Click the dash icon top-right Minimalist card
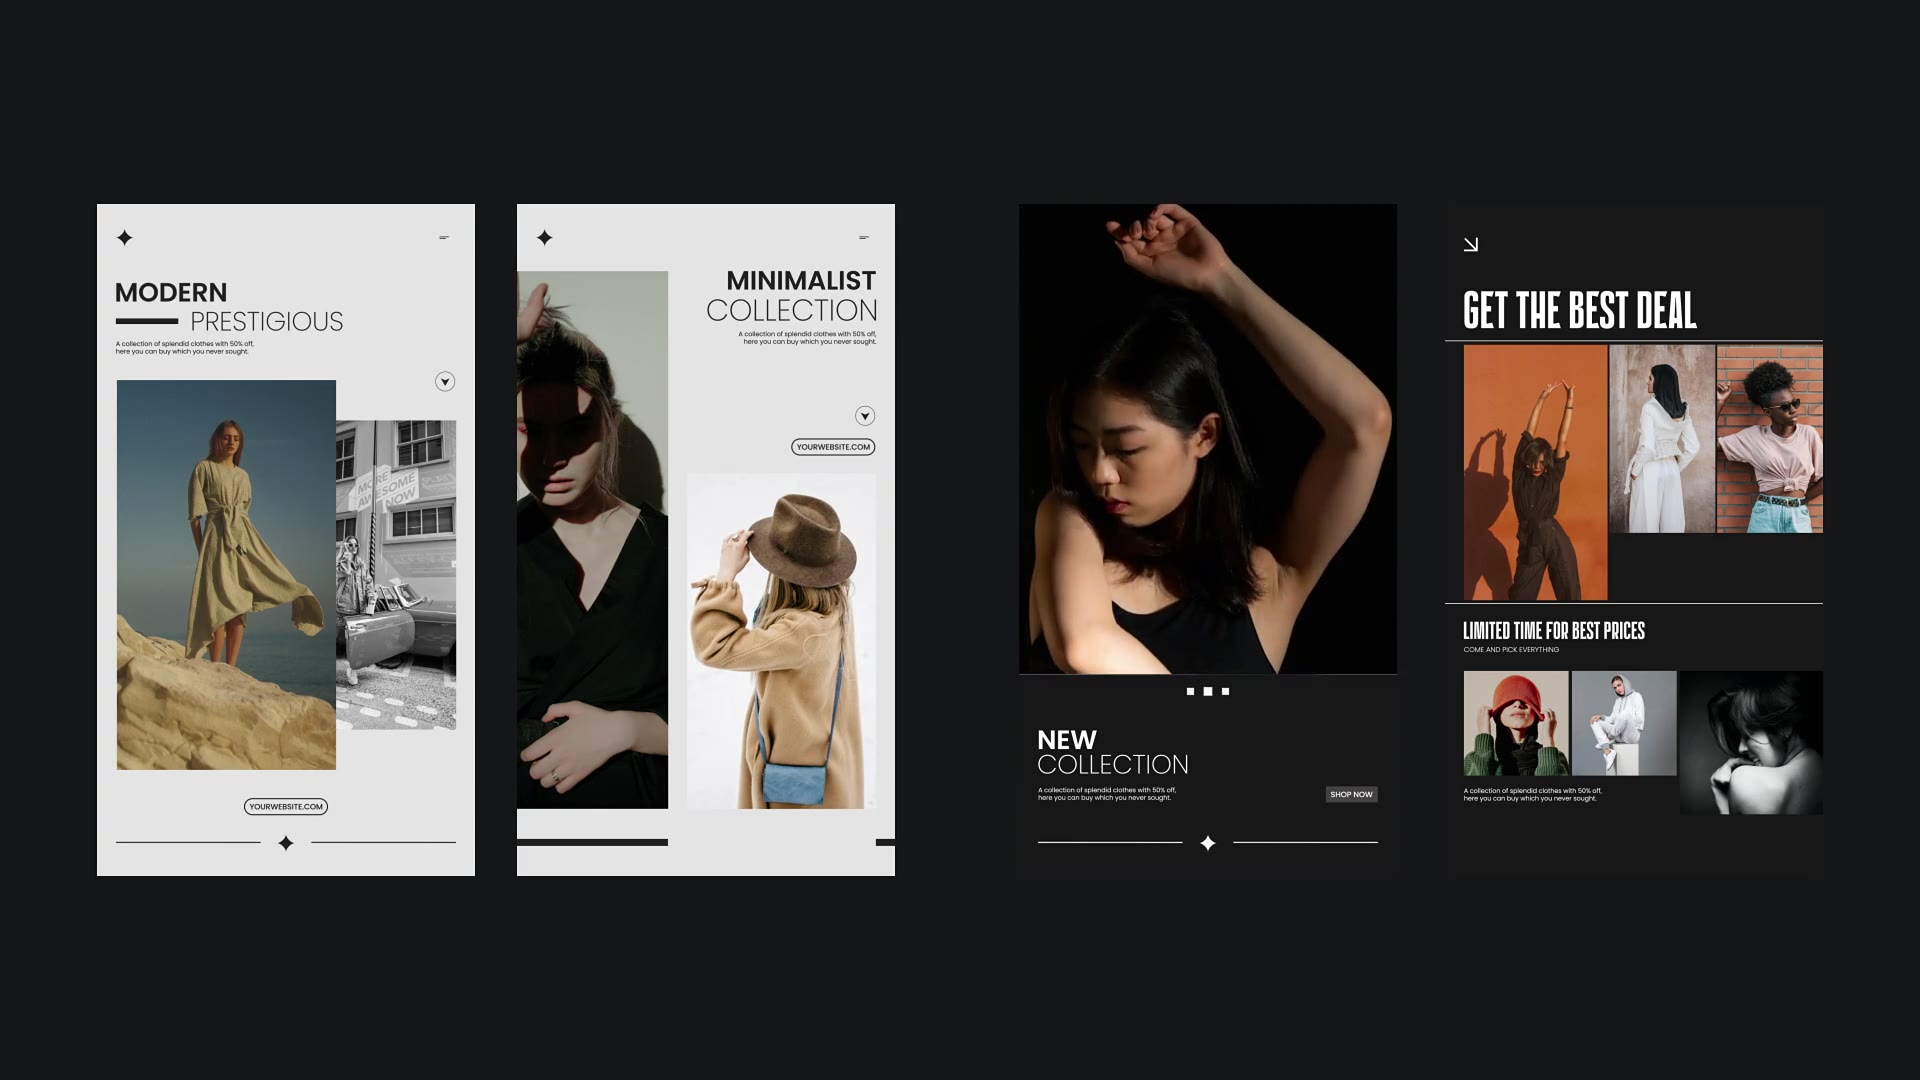The width and height of the screenshot is (1920, 1080). click(x=865, y=237)
